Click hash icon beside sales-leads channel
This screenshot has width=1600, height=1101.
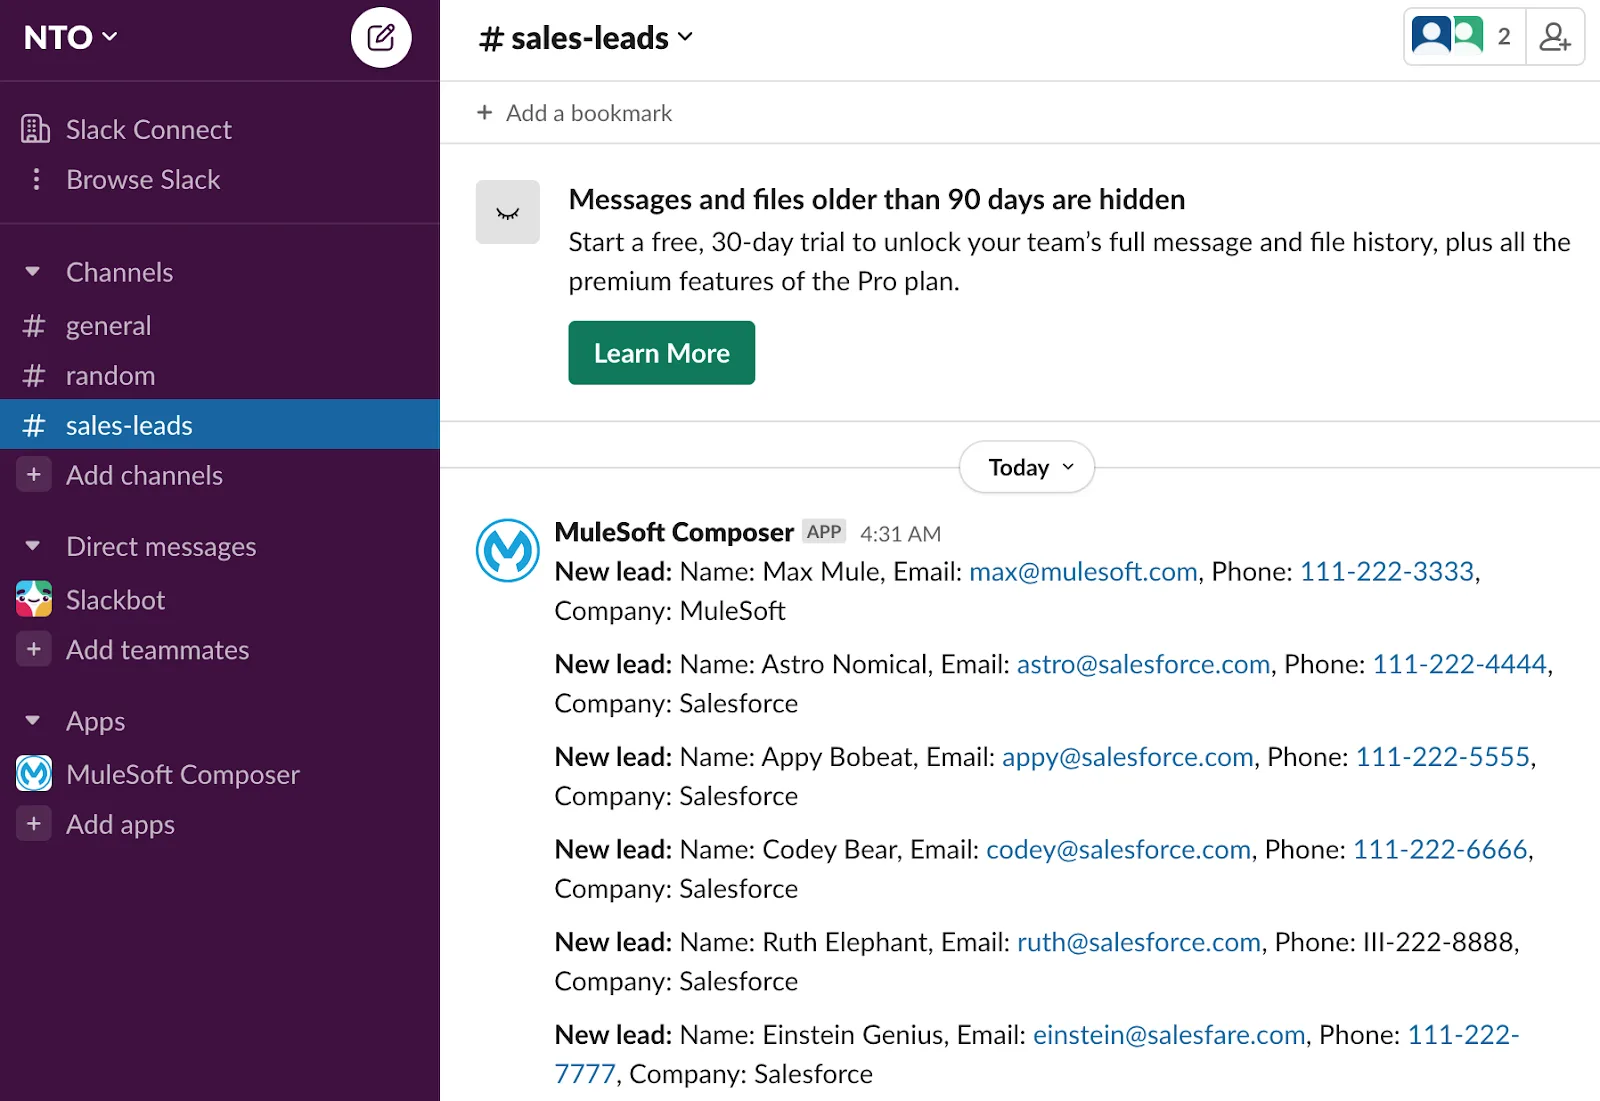tap(34, 426)
